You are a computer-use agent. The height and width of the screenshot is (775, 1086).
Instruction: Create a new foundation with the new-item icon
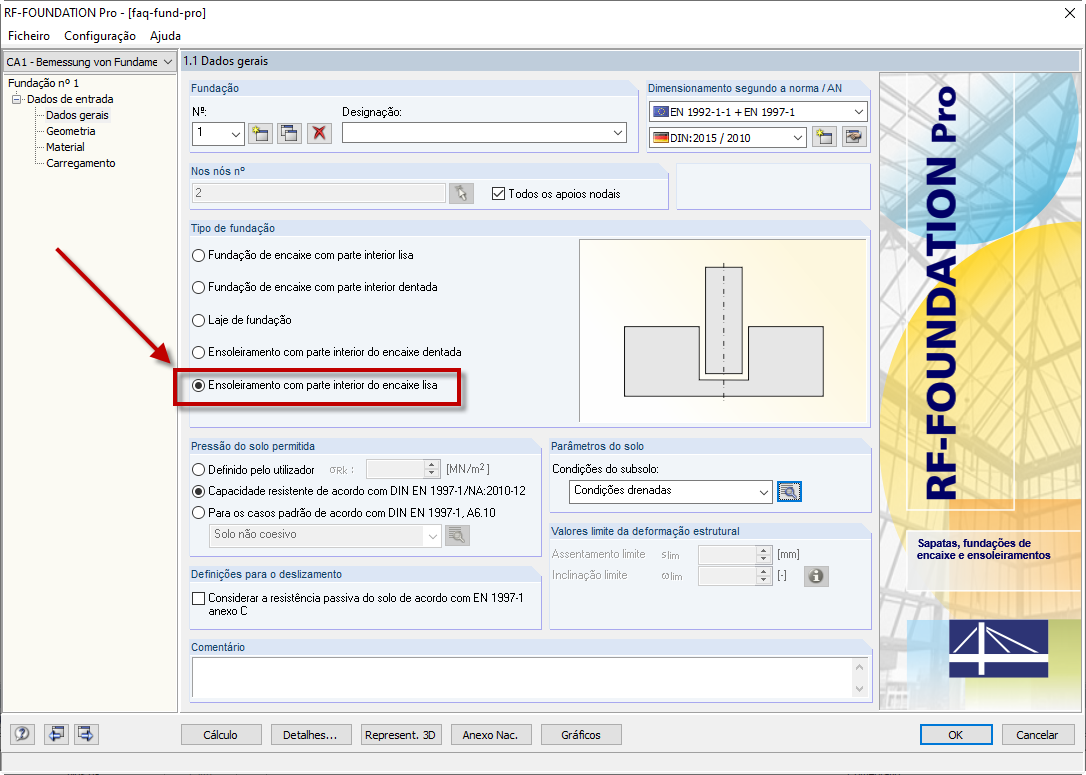[x=260, y=133]
